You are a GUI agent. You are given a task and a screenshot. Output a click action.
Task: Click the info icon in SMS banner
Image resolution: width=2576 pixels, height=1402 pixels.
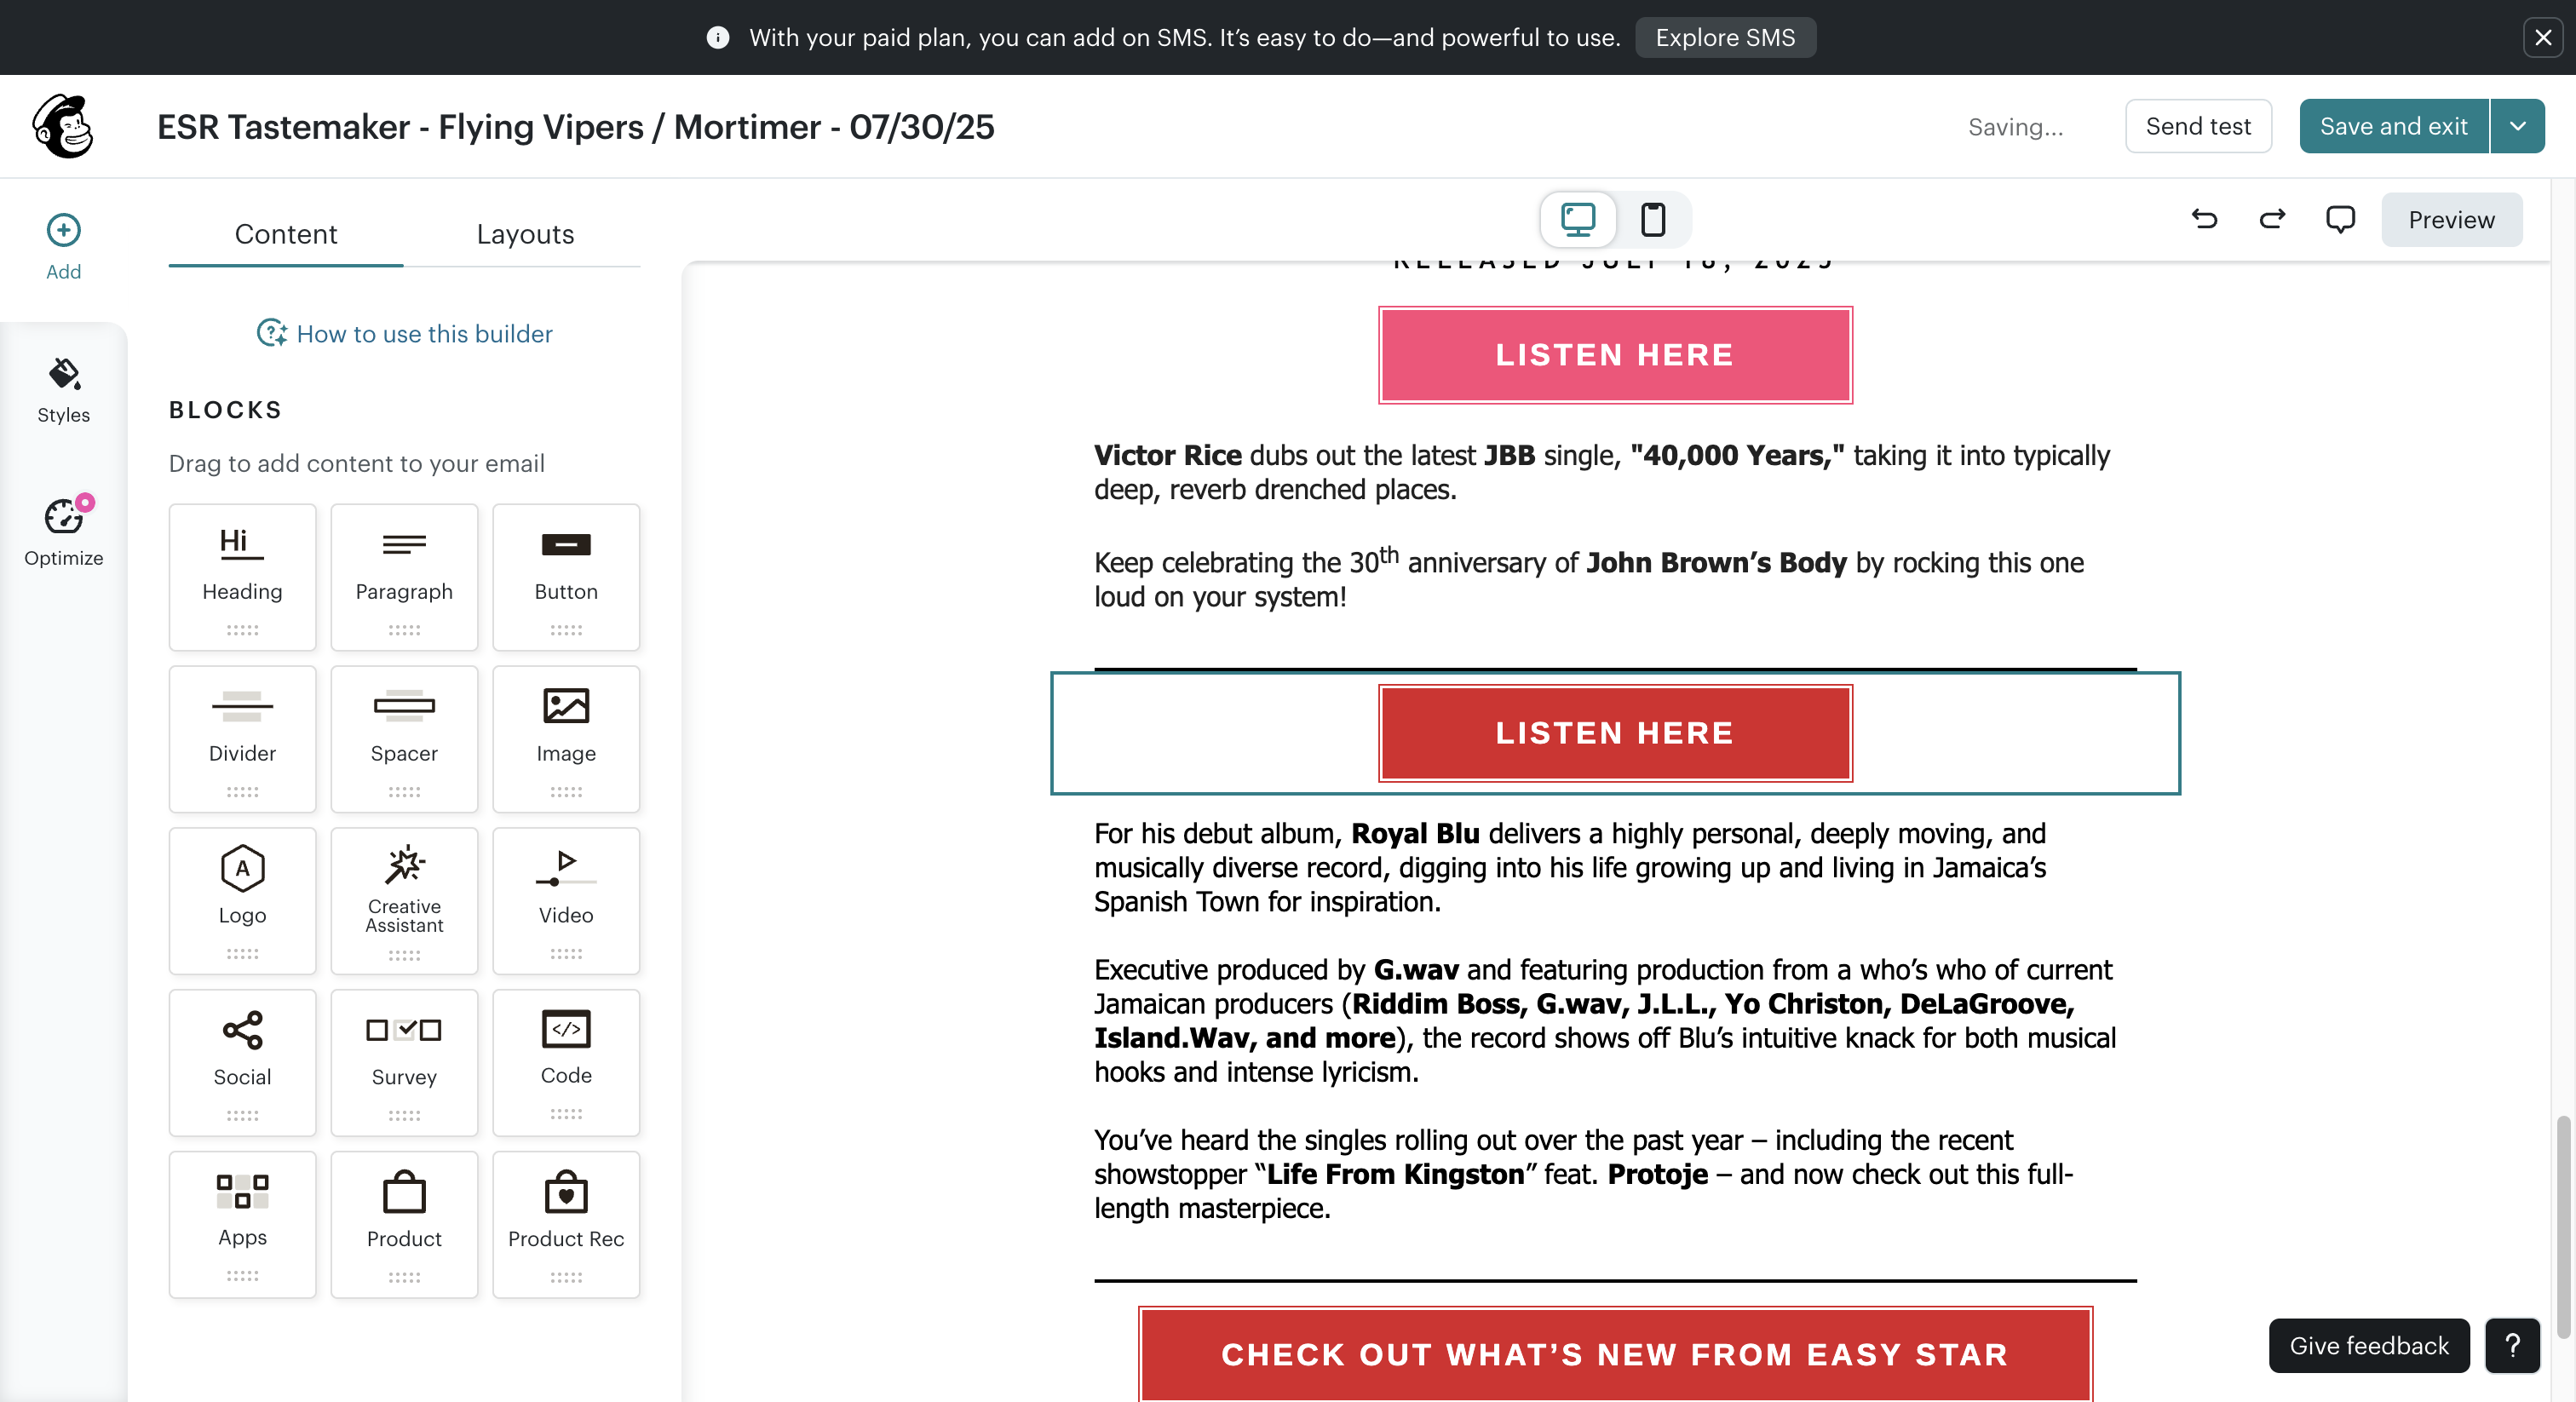coord(717,38)
